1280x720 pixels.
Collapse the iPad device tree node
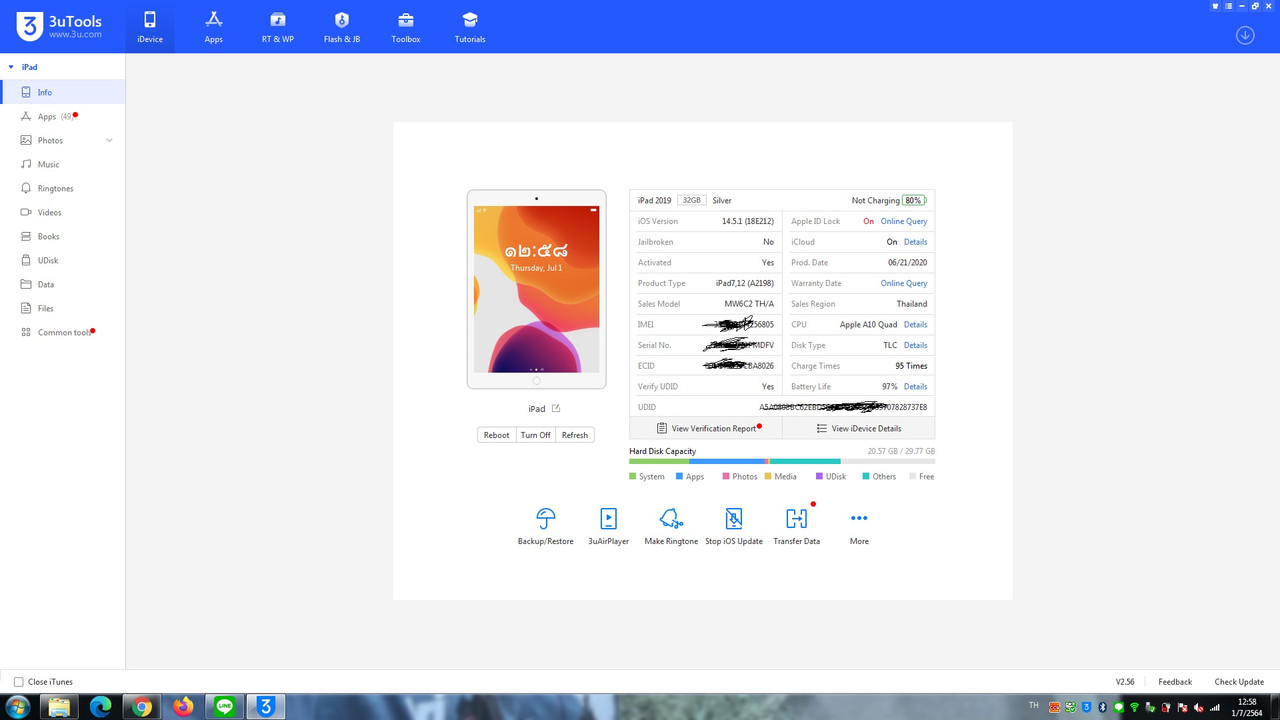[x=11, y=67]
